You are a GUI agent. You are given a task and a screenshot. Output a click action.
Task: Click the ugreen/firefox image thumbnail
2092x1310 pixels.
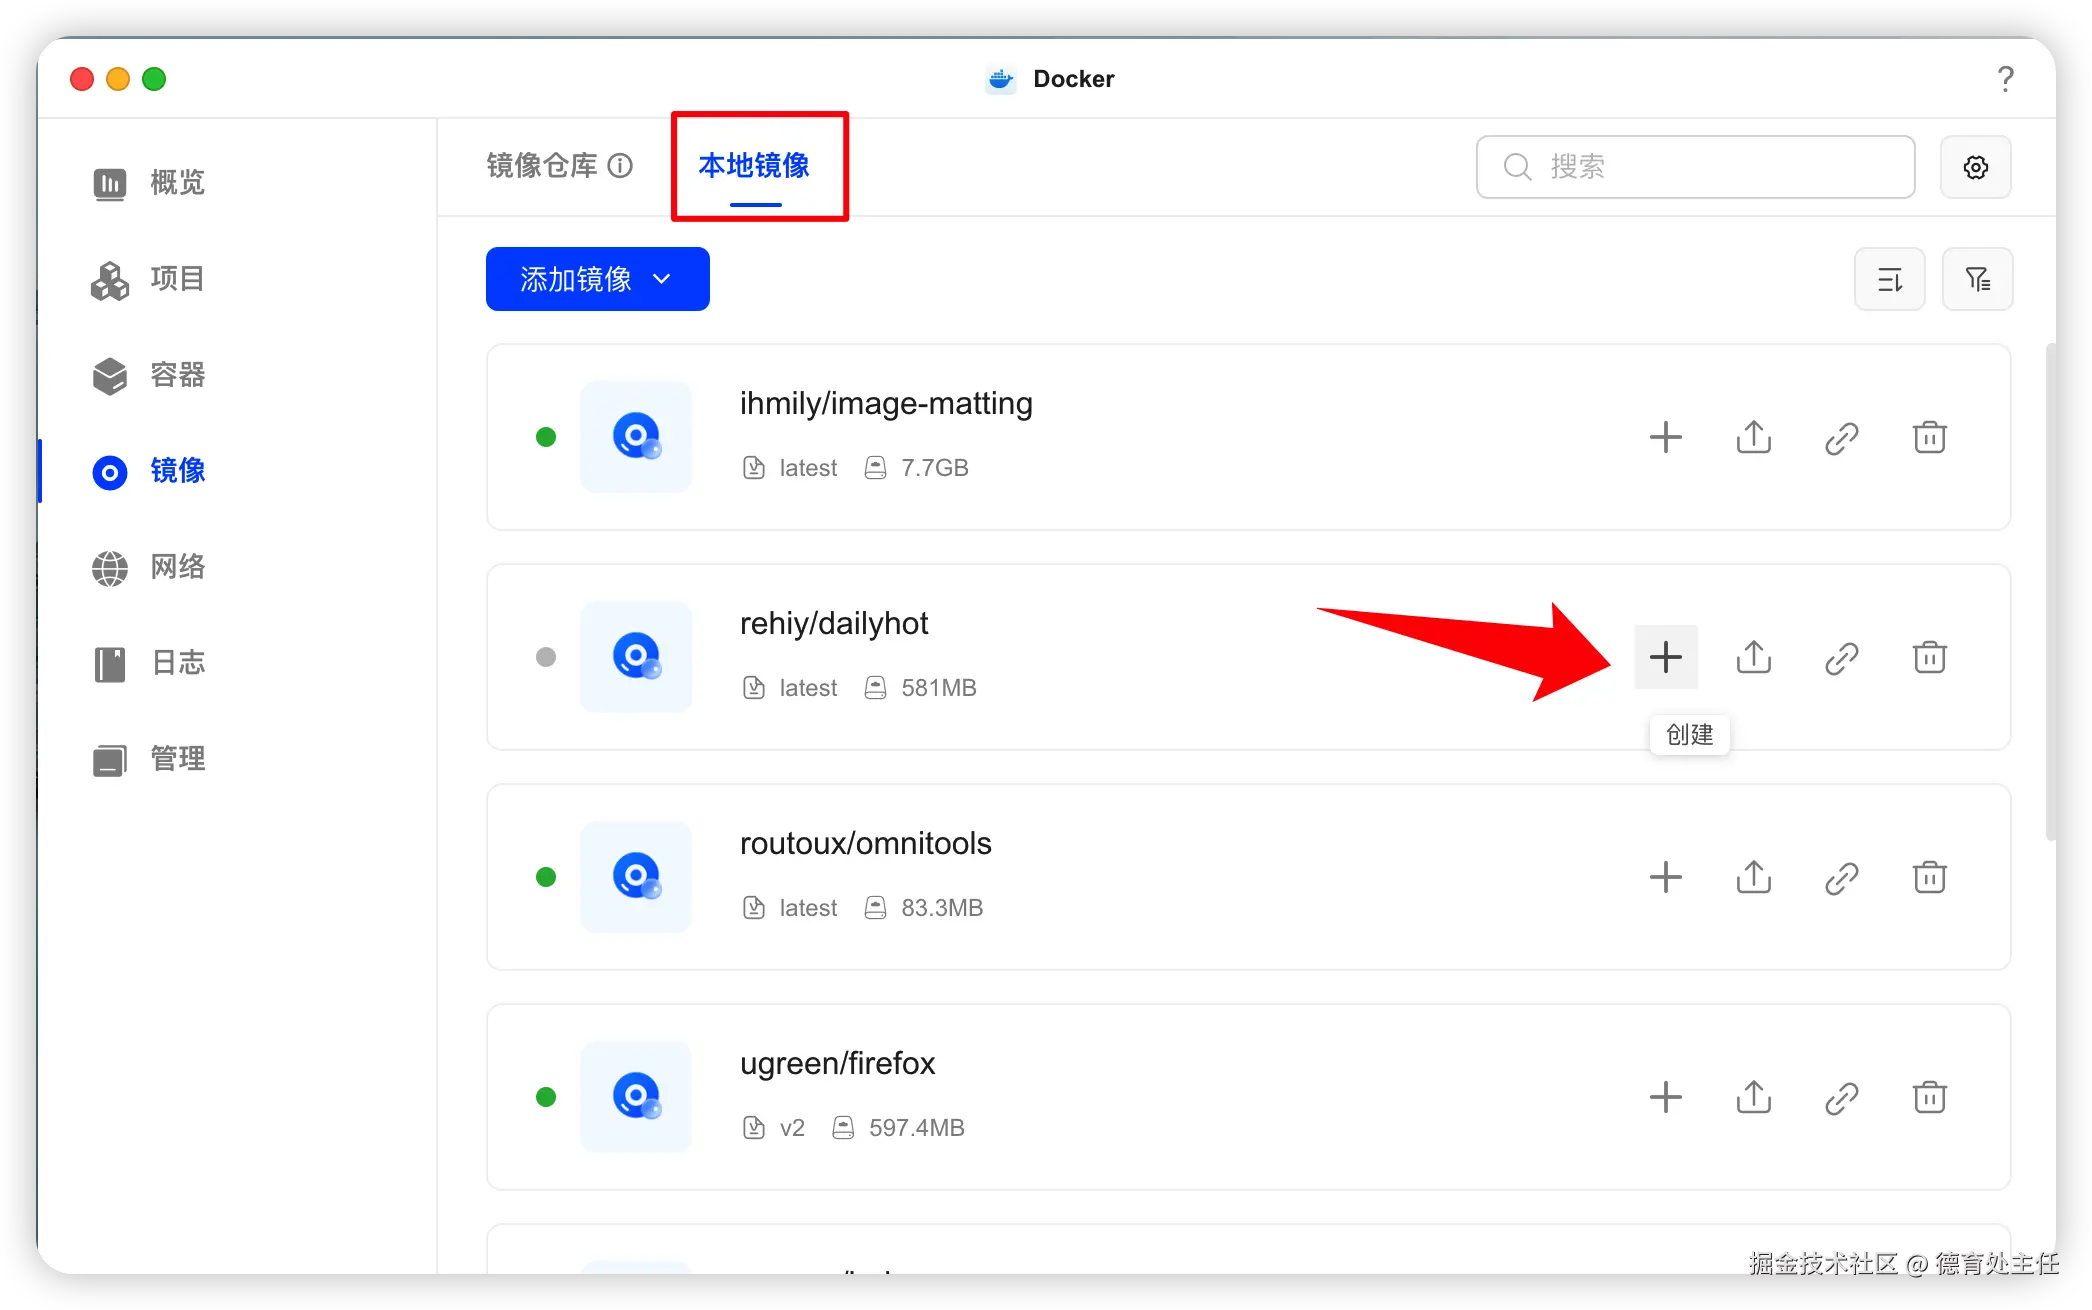coord(636,1097)
